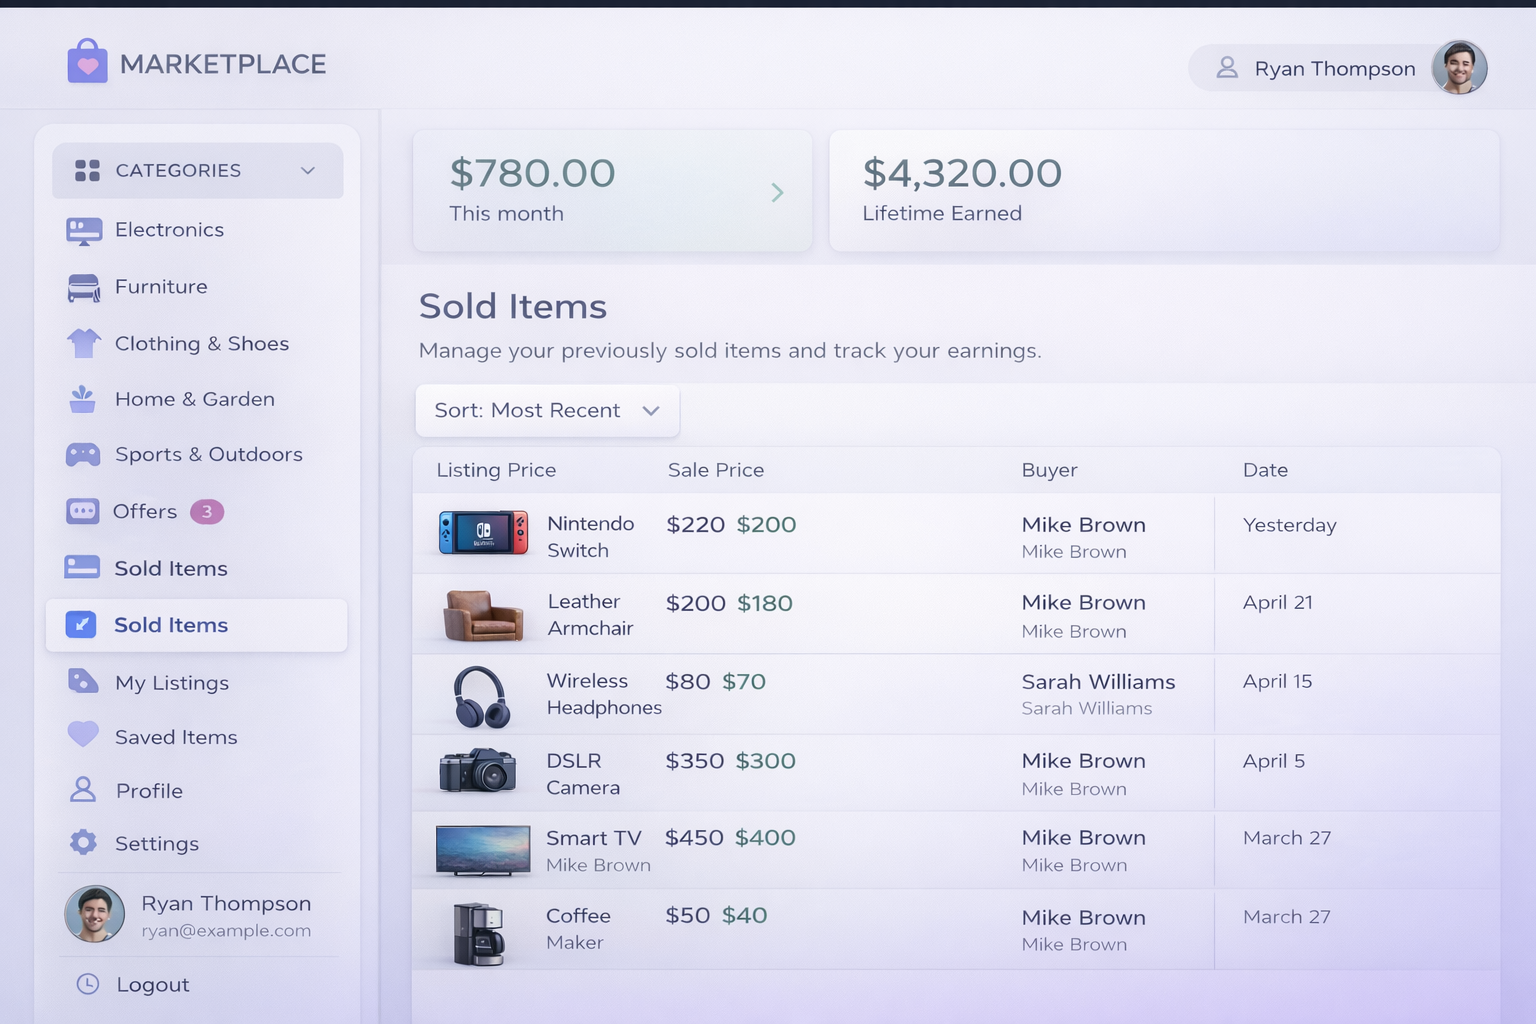Collapse the Categories section chevron
Image resolution: width=1536 pixels, height=1024 pixels.
[308, 171]
